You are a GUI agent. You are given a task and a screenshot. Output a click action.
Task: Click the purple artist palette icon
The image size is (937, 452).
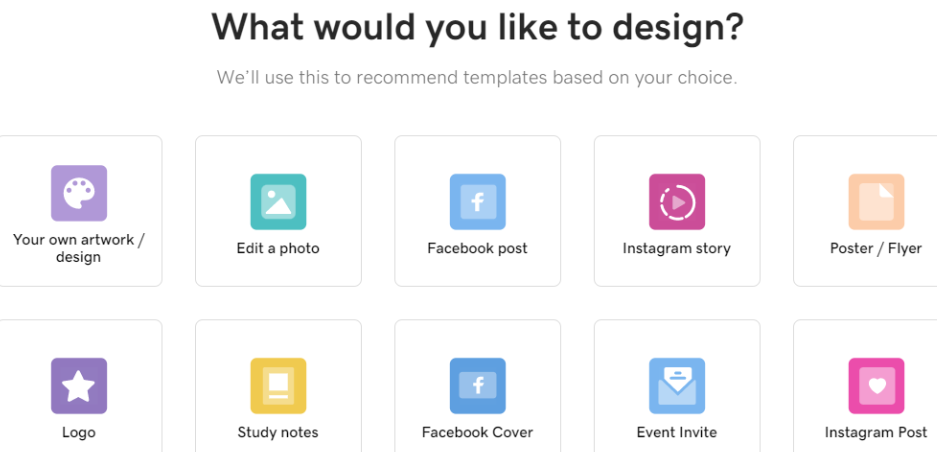[79, 193]
